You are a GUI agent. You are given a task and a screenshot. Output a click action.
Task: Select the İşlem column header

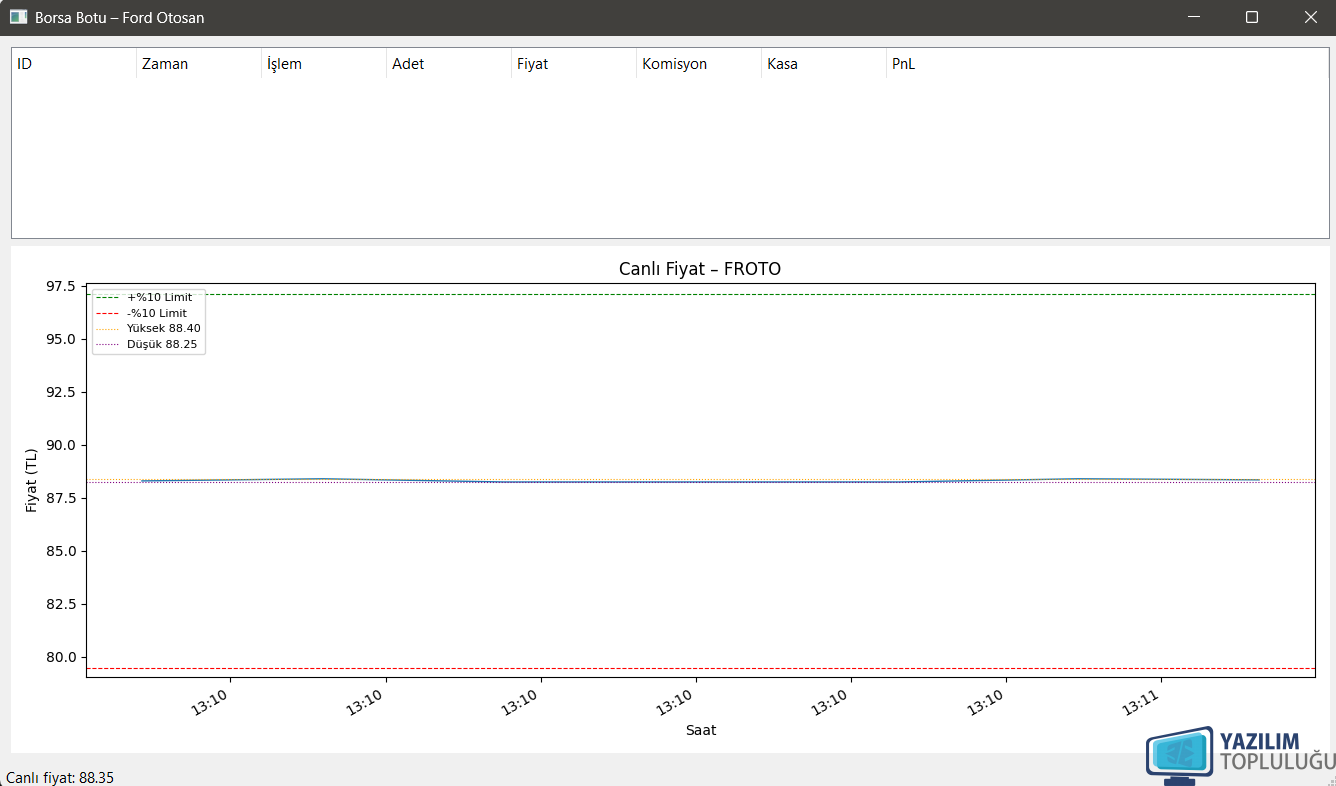point(324,64)
